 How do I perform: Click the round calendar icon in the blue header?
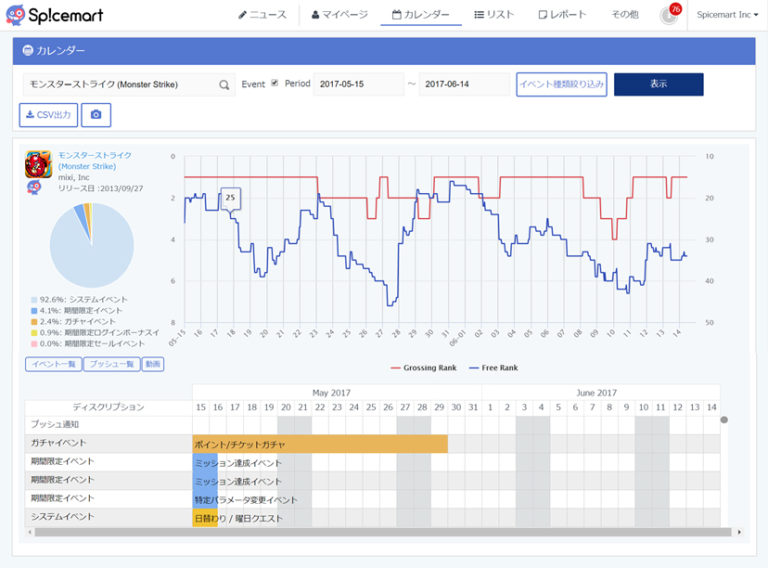click(x=28, y=50)
